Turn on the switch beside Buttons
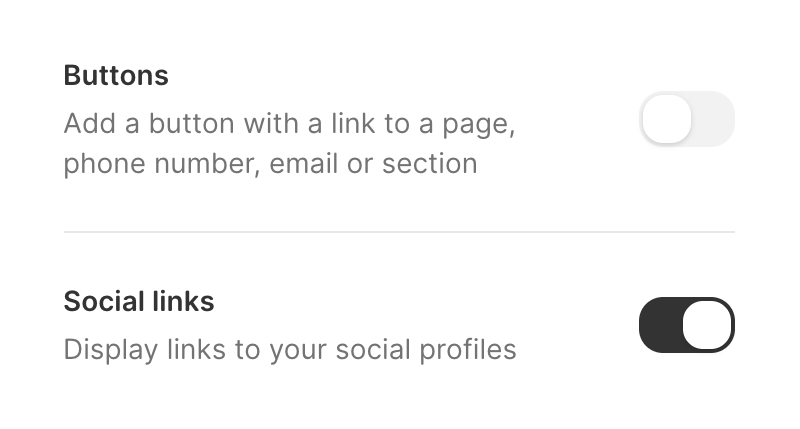The height and width of the screenshot is (429, 800). click(686, 120)
